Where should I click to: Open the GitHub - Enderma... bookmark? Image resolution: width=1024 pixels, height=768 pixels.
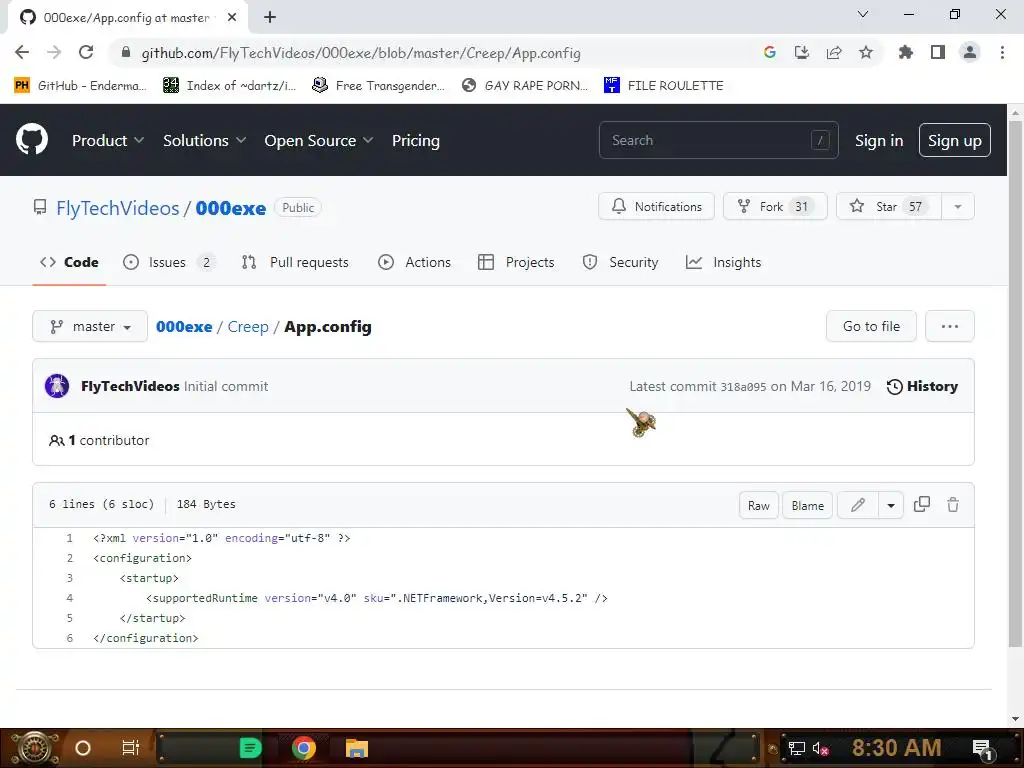pos(80,85)
